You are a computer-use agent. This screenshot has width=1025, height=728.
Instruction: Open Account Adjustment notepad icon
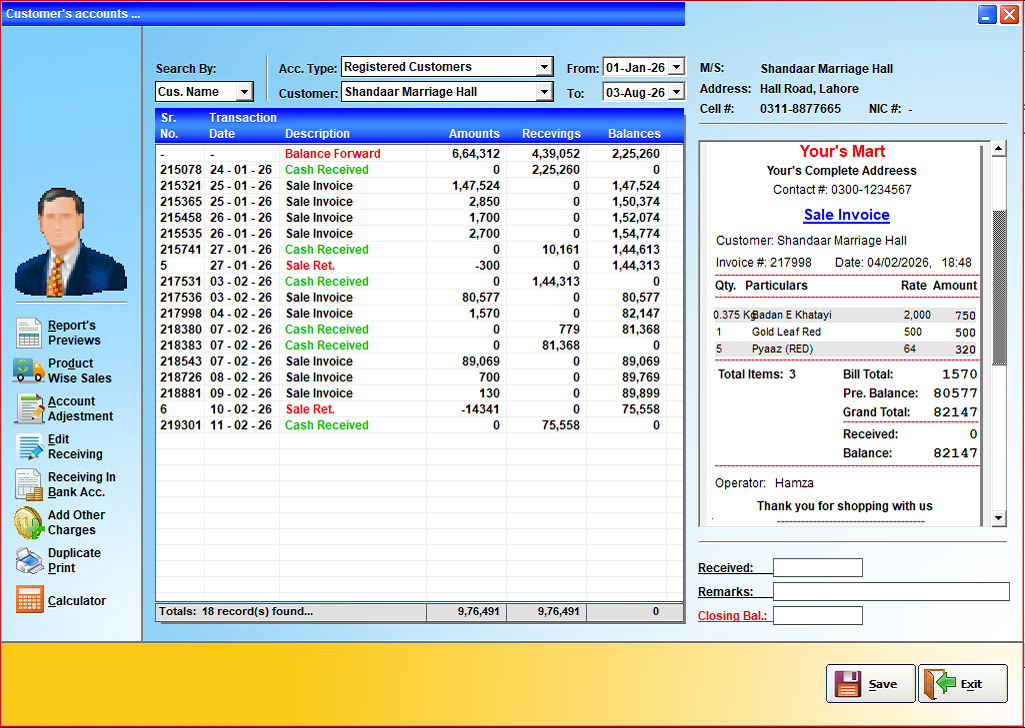click(29, 408)
